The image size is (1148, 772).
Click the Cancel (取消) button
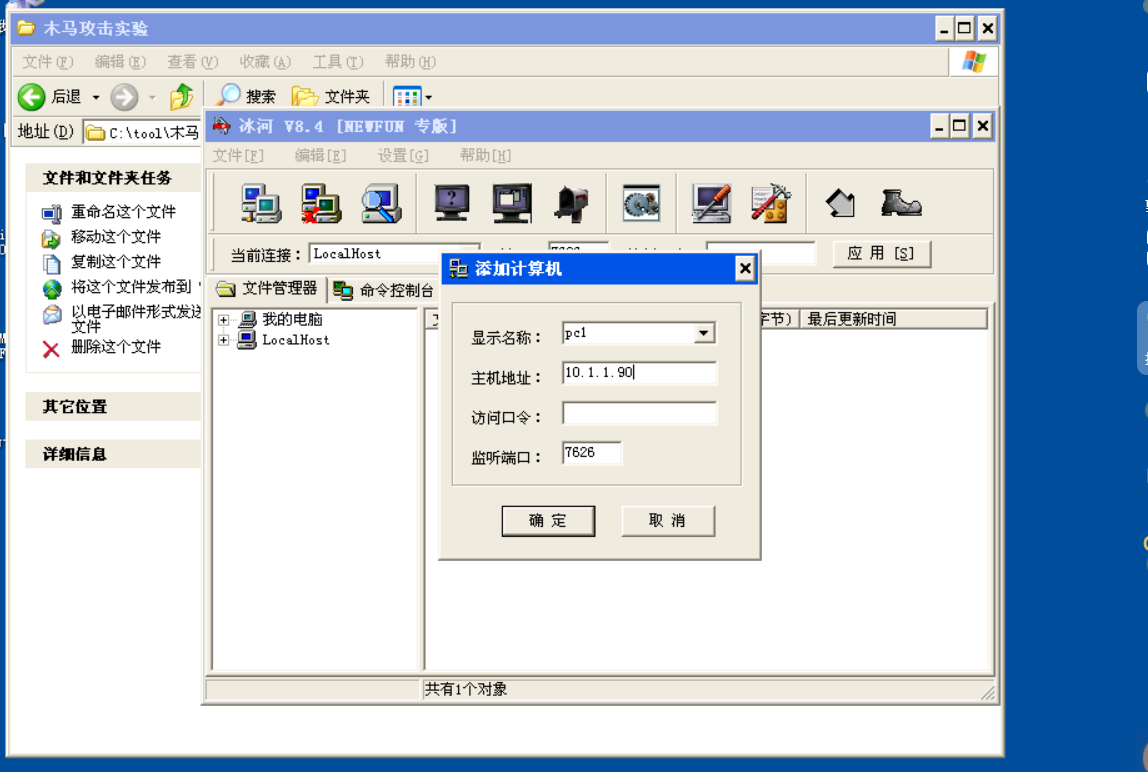point(668,521)
